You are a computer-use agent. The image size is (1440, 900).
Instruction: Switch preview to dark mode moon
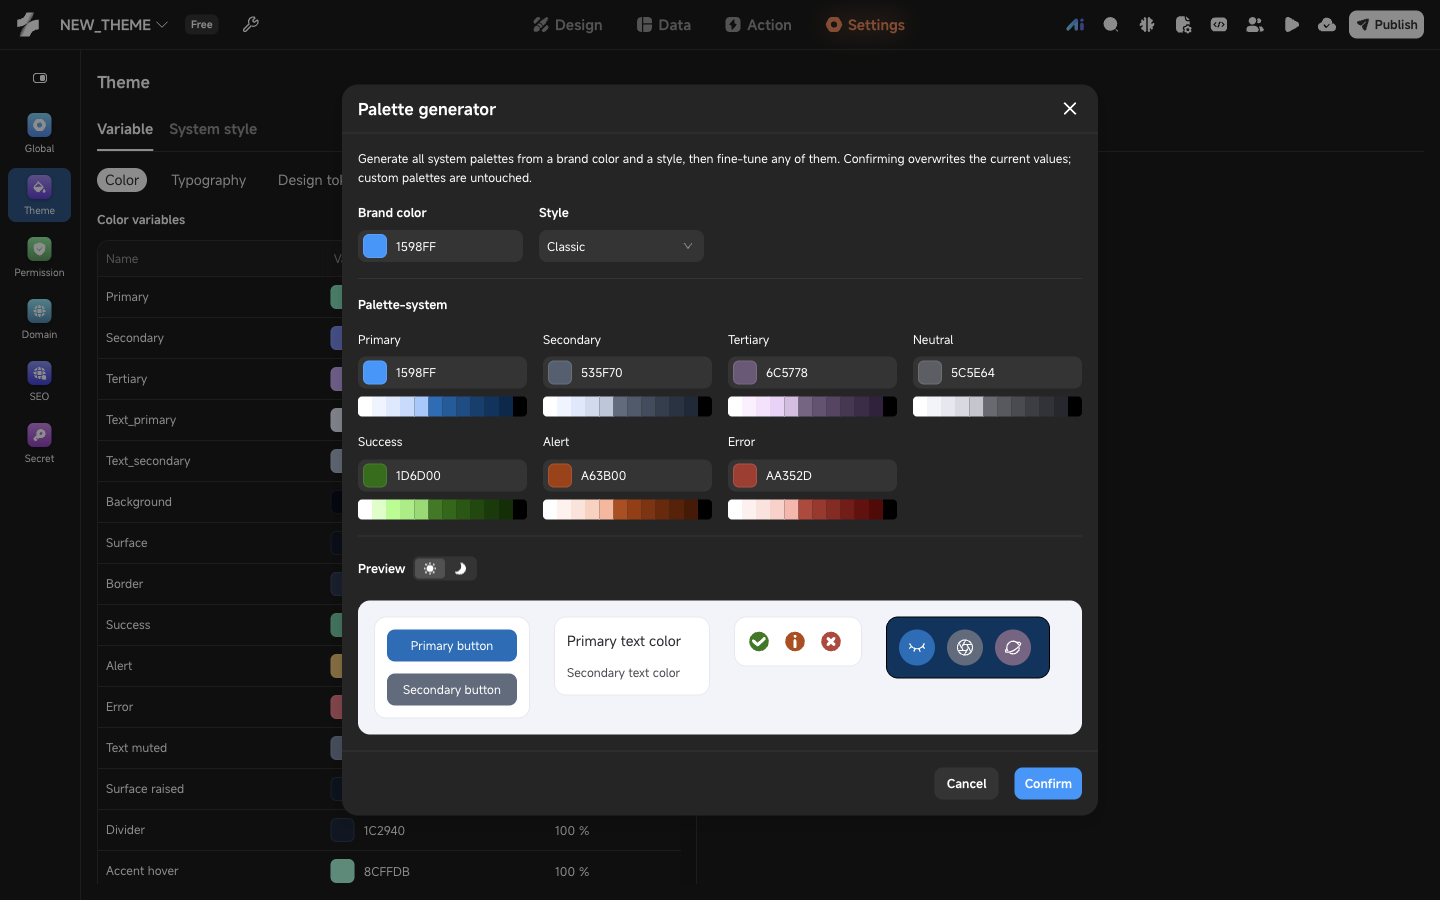[x=460, y=569]
